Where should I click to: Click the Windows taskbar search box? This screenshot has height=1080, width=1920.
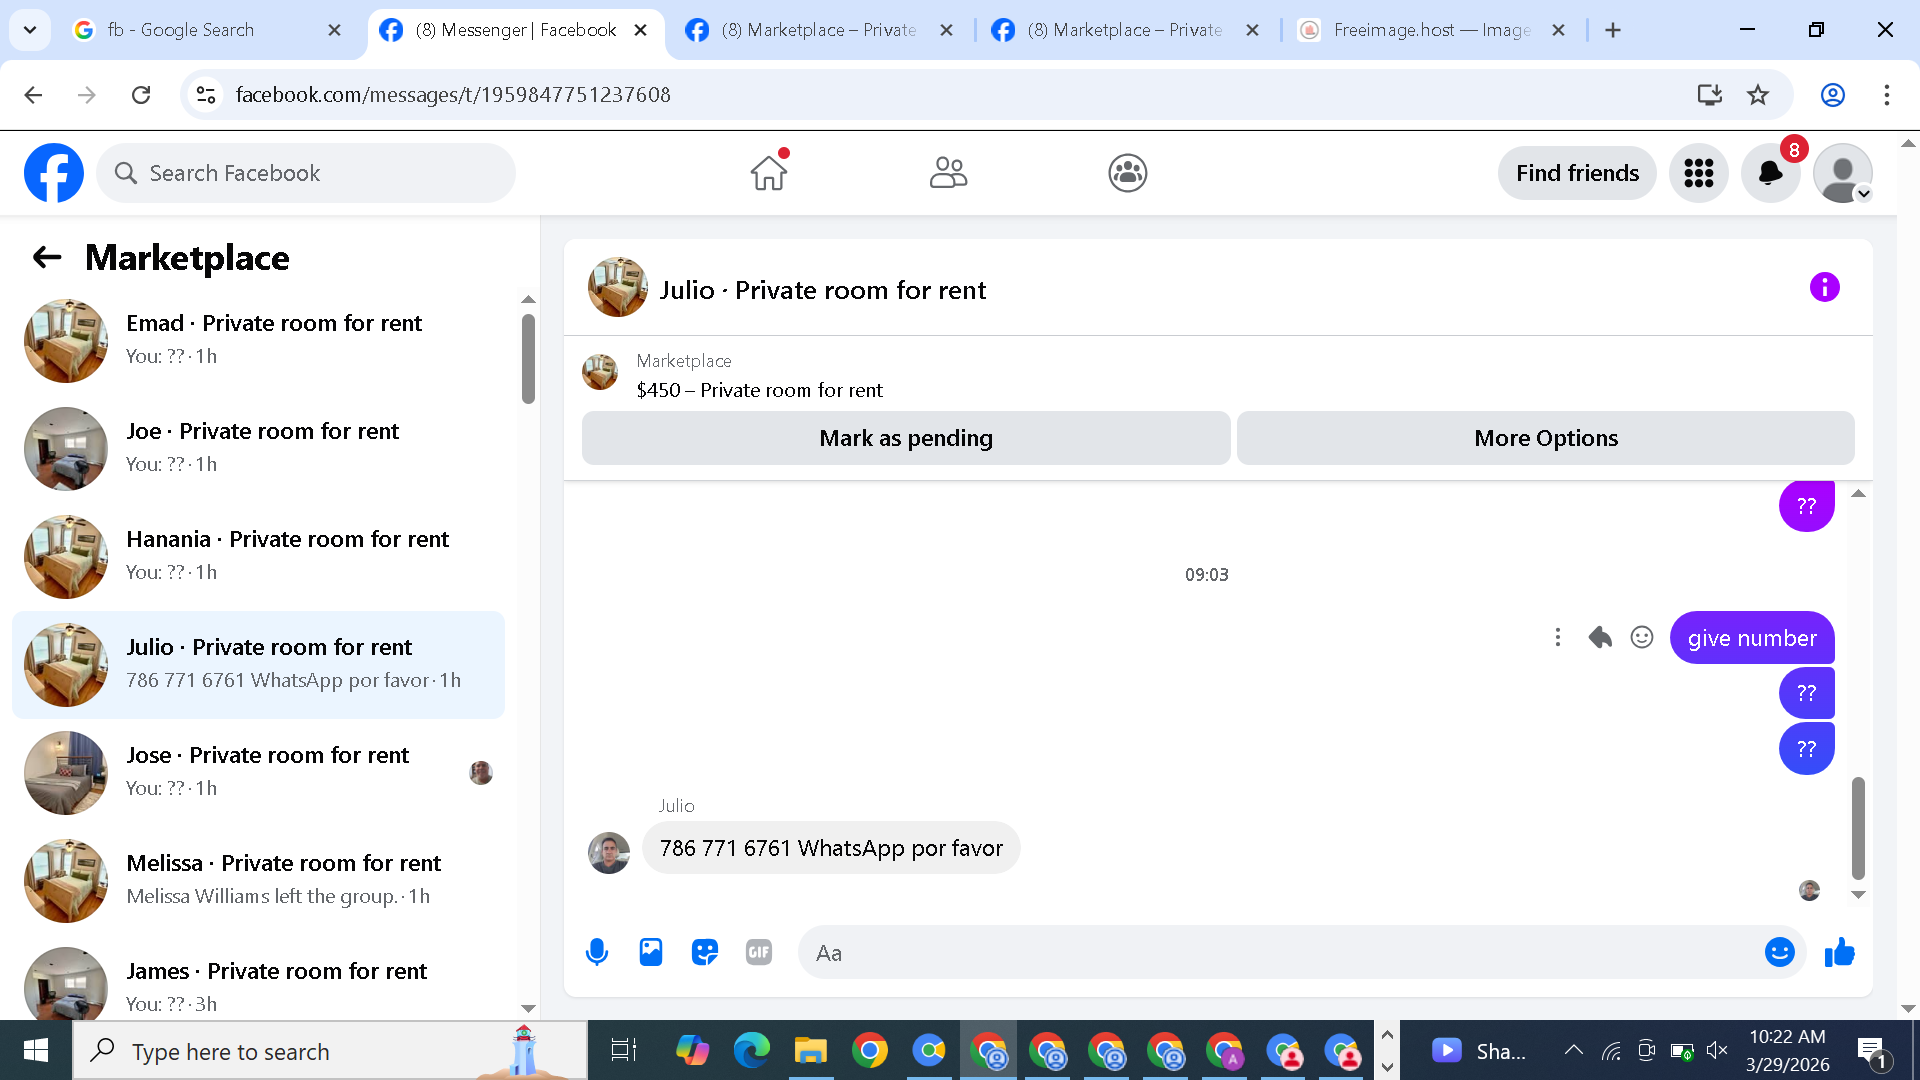pos(330,1051)
